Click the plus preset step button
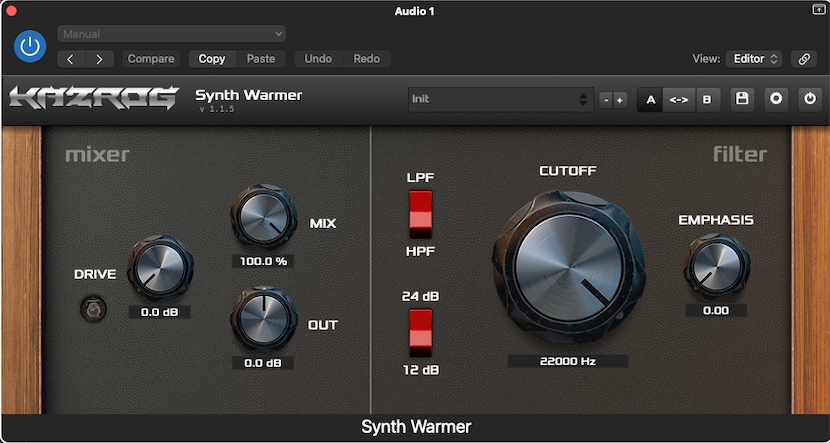This screenshot has height=443, width=830. (620, 100)
